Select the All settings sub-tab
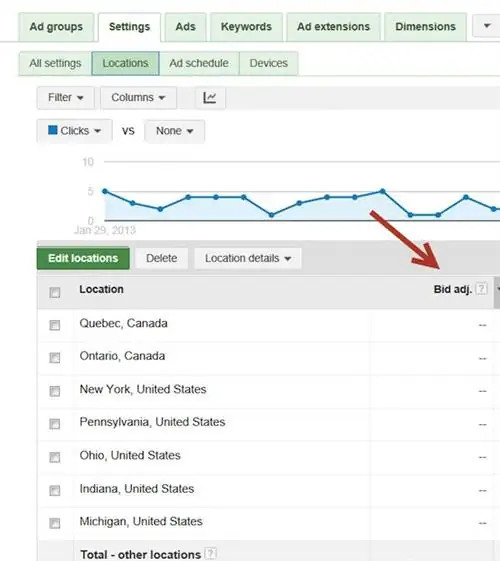This screenshot has width=500, height=561. tap(55, 63)
